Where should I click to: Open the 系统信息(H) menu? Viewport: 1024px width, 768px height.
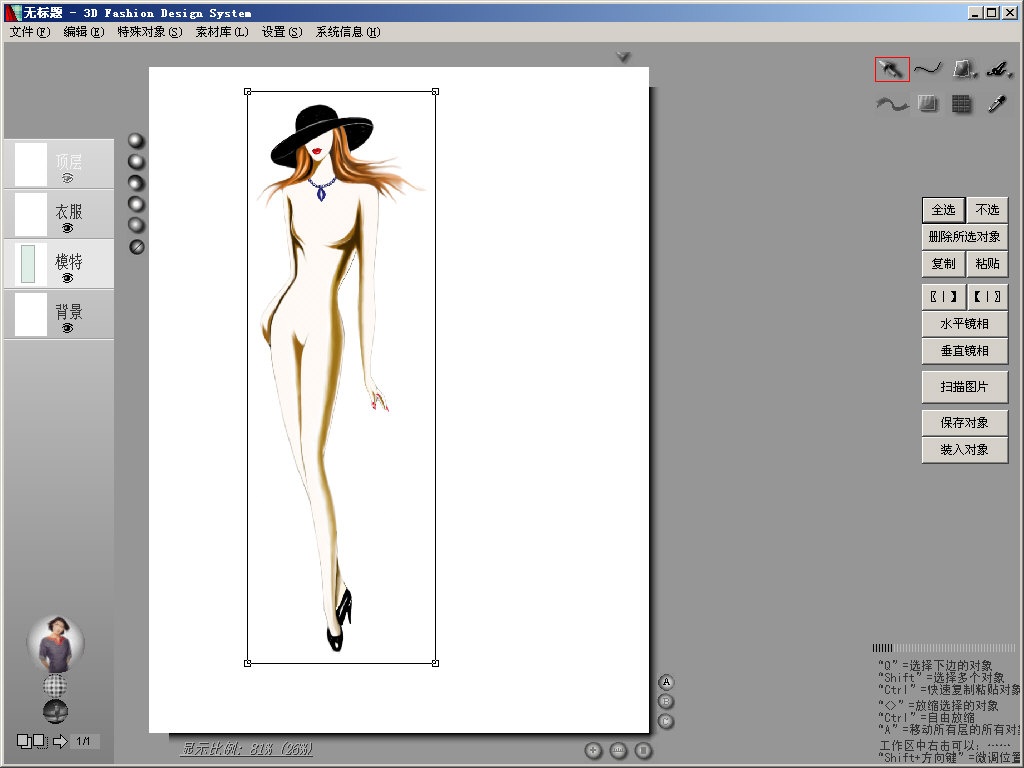[348, 32]
